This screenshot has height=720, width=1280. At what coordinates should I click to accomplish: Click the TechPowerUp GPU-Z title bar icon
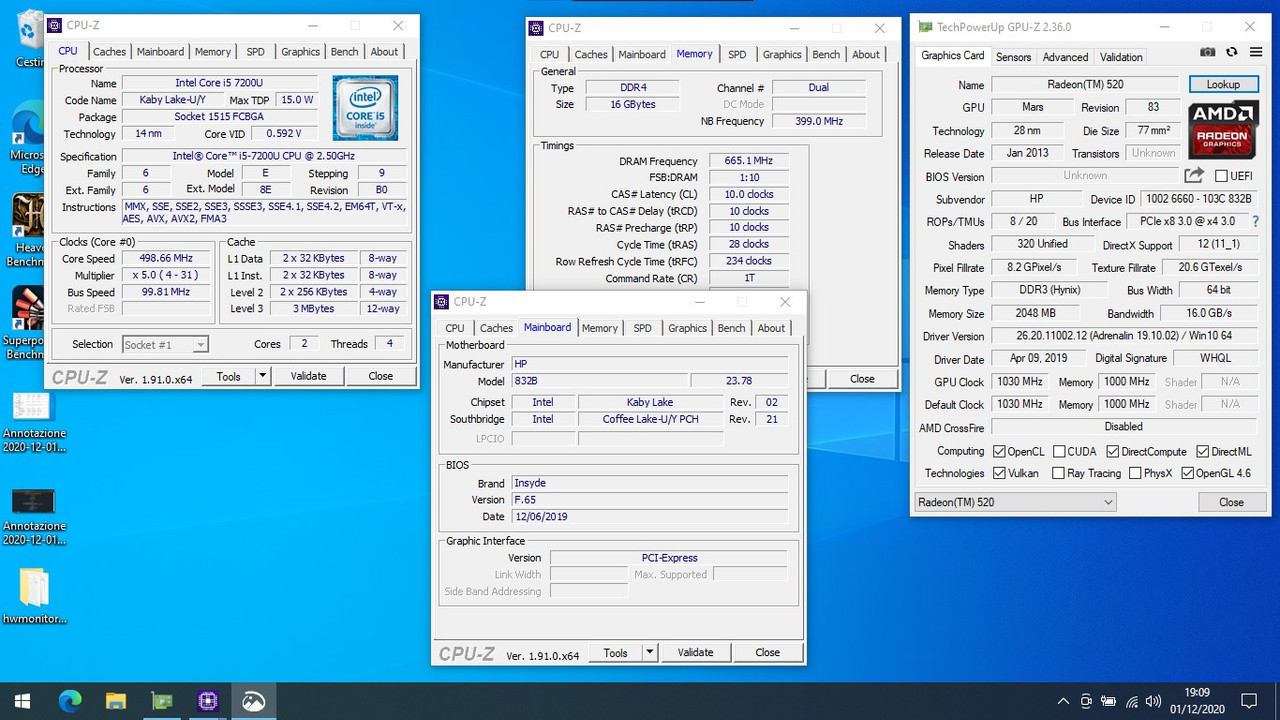[925, 27]
